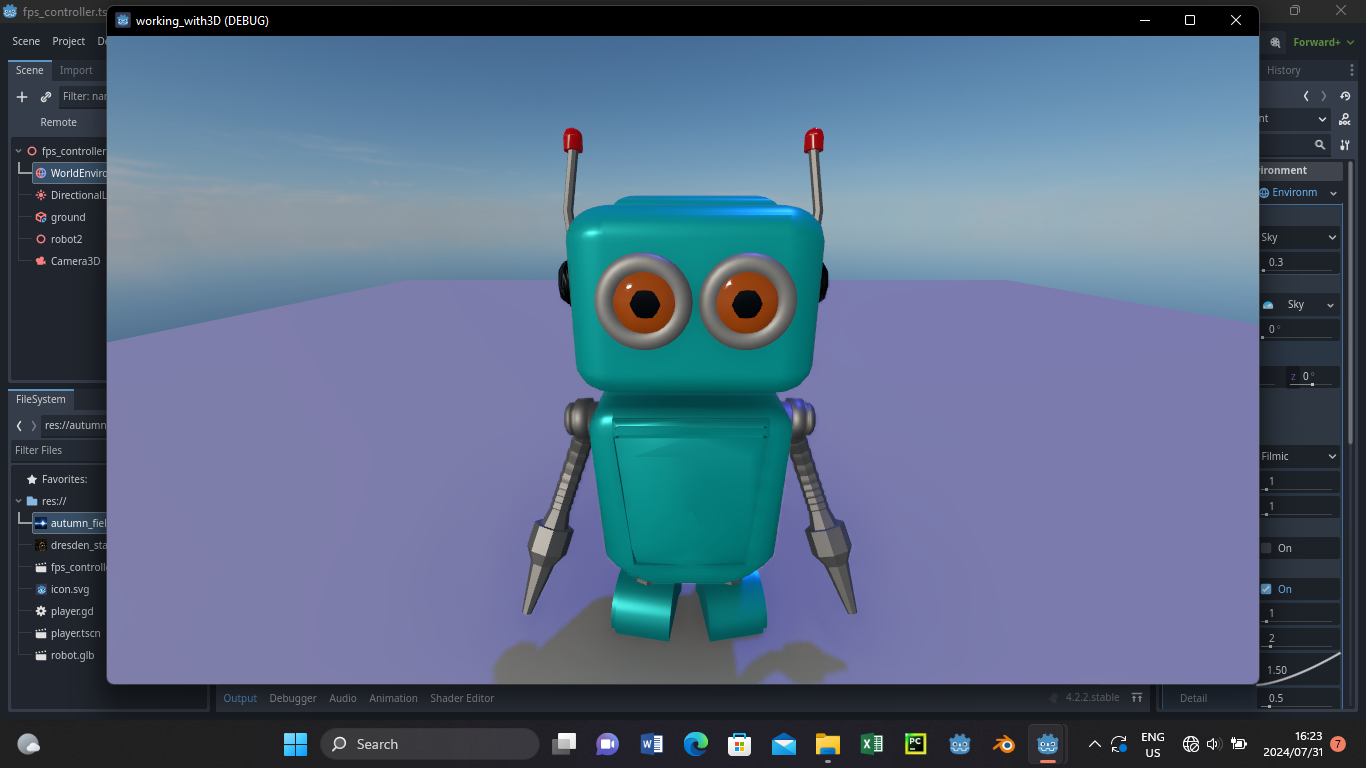Click the Instantiate Child Scene link icon

pyautogui.click(x=45, y=96)
